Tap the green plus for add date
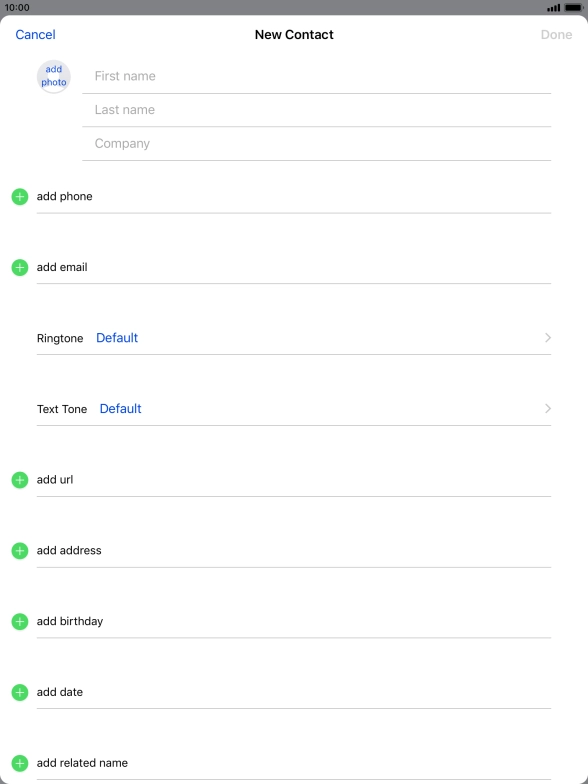The width and height of the screenshot is (588, 784). tap(20, 692)
